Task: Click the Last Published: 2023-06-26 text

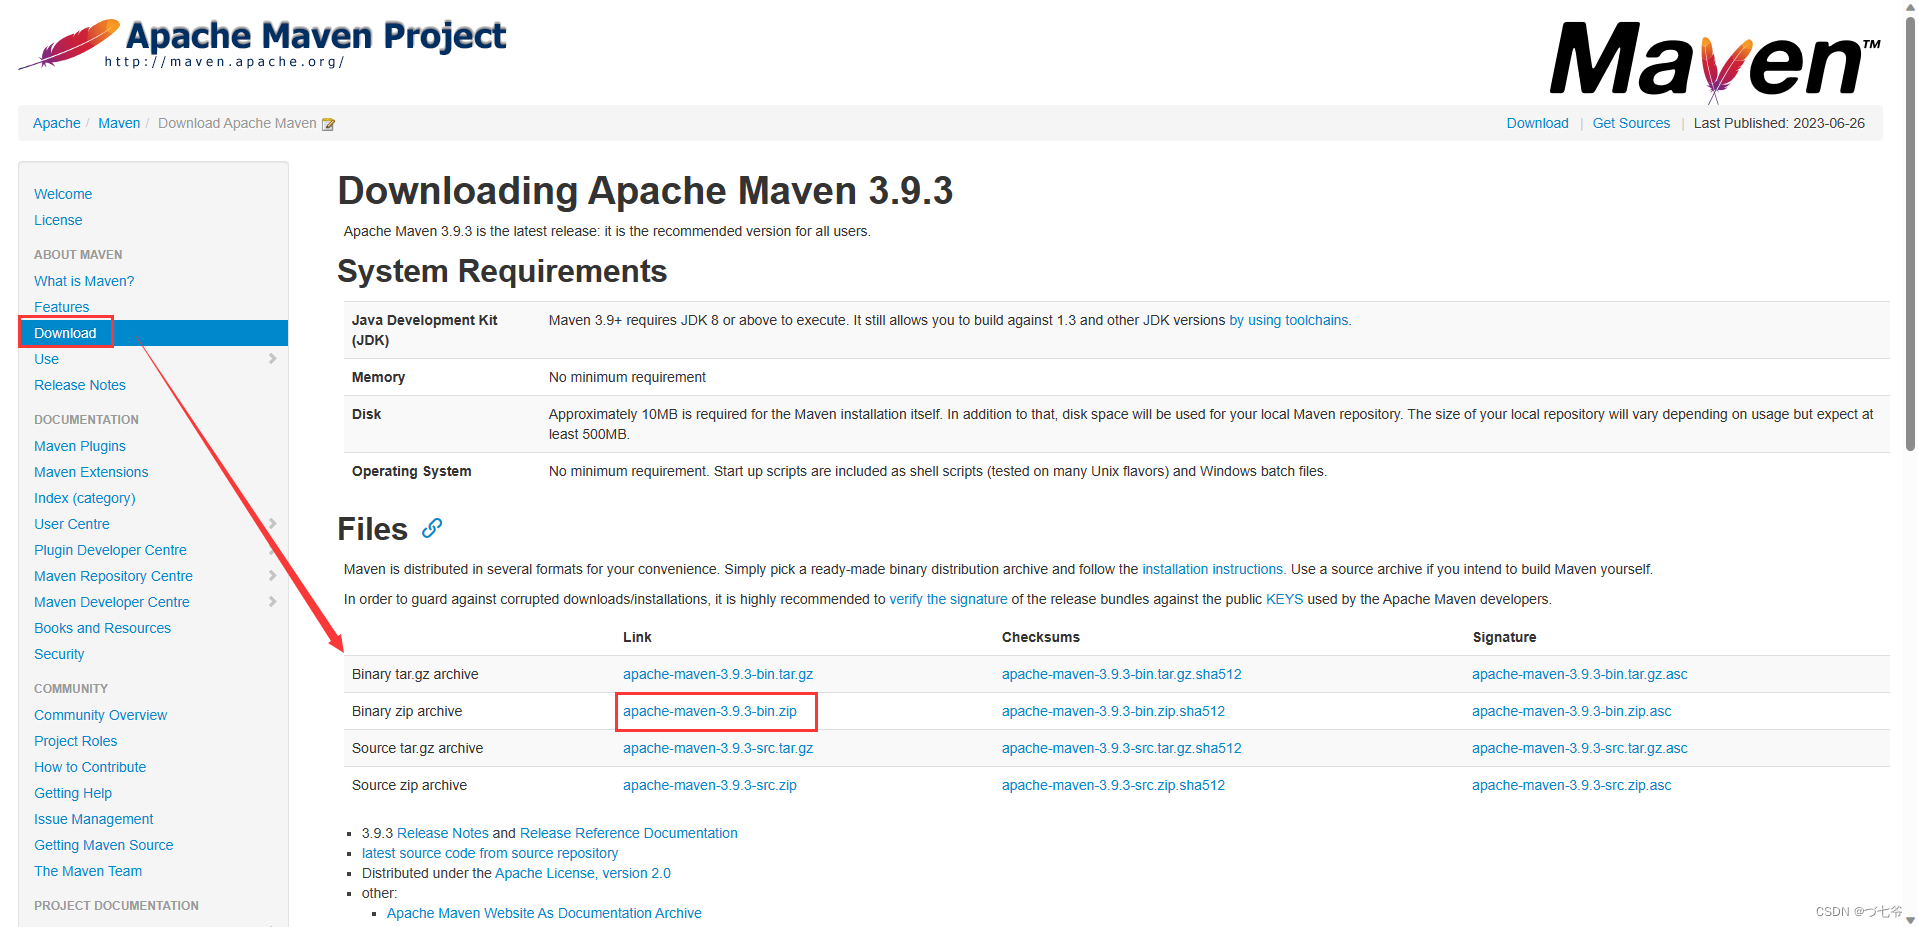Action: click(1779, 123)
